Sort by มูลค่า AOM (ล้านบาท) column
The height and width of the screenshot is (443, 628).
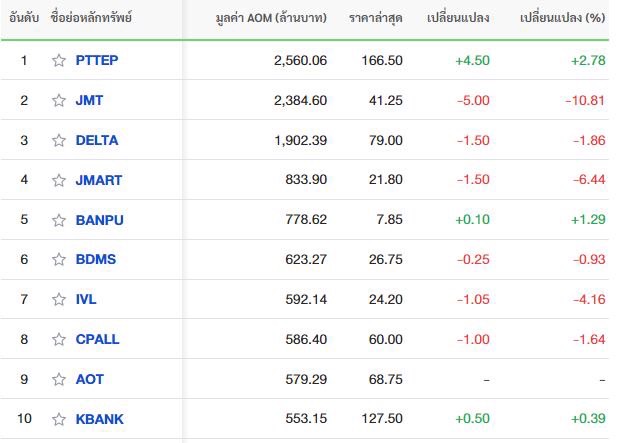[x=271, y=18]
